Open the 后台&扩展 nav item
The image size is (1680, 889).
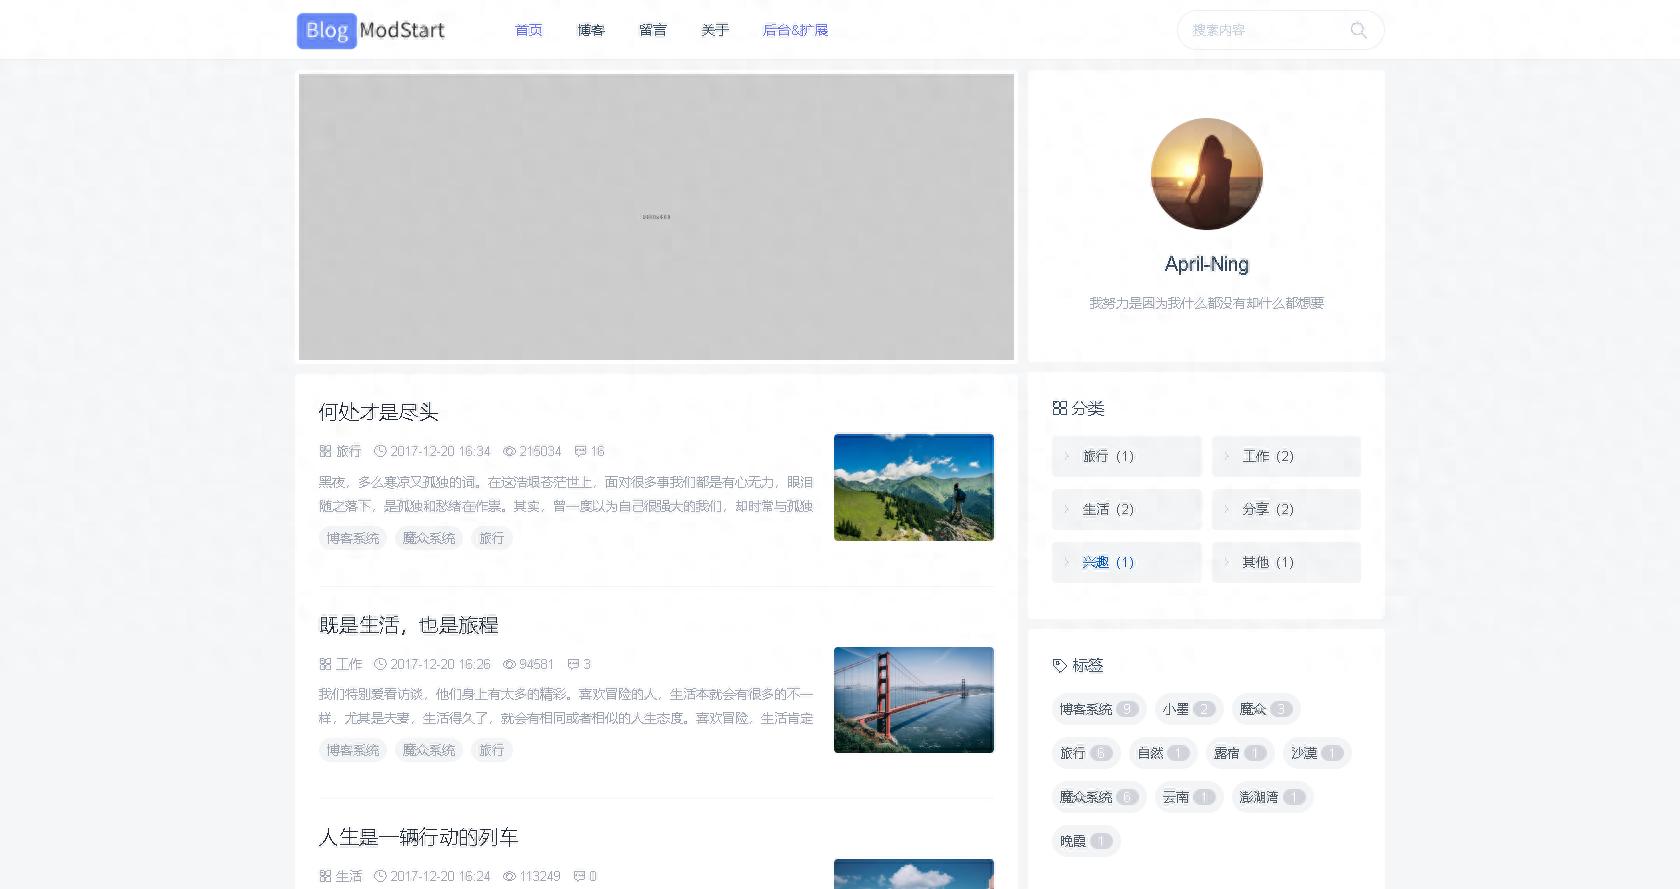pos(795,30)
